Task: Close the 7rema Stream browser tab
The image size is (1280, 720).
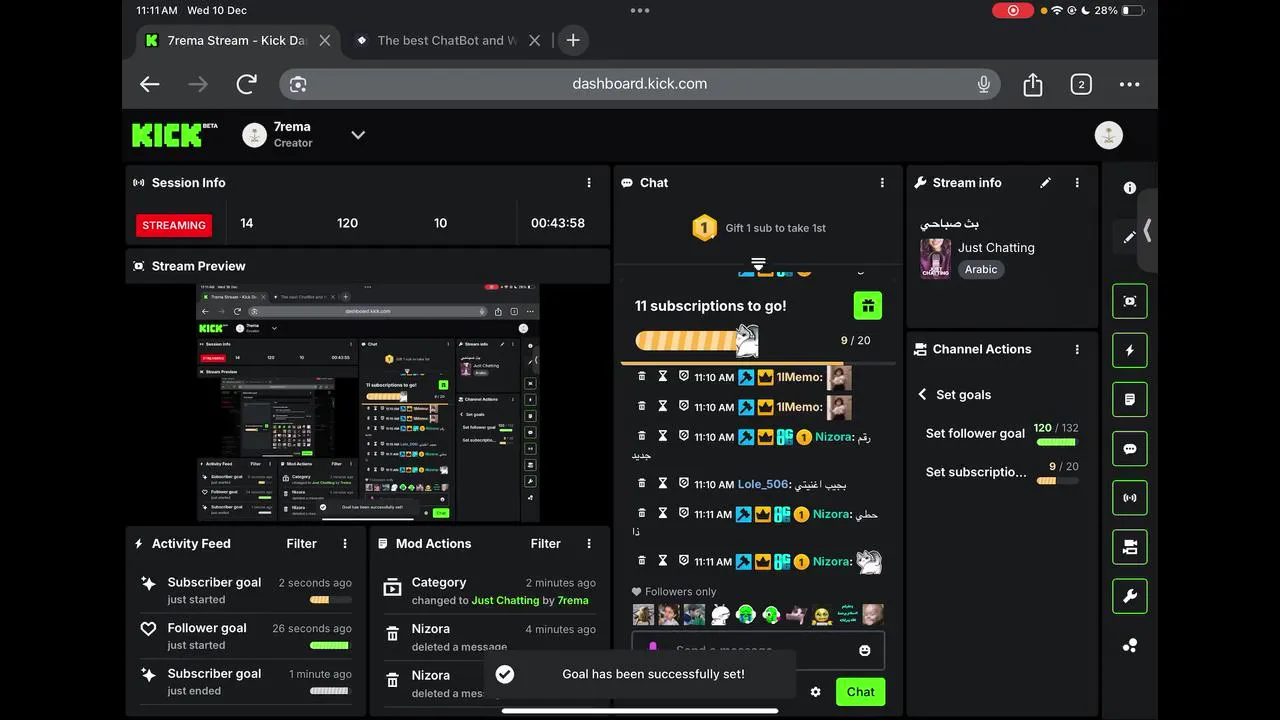Action: click(x=325, y=41)
